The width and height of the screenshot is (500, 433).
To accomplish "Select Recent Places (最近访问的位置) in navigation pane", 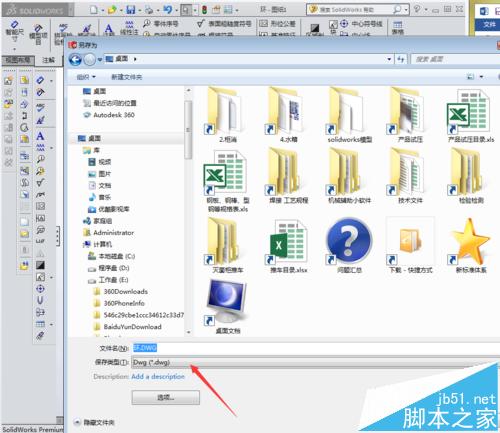I will click(110, 103).
